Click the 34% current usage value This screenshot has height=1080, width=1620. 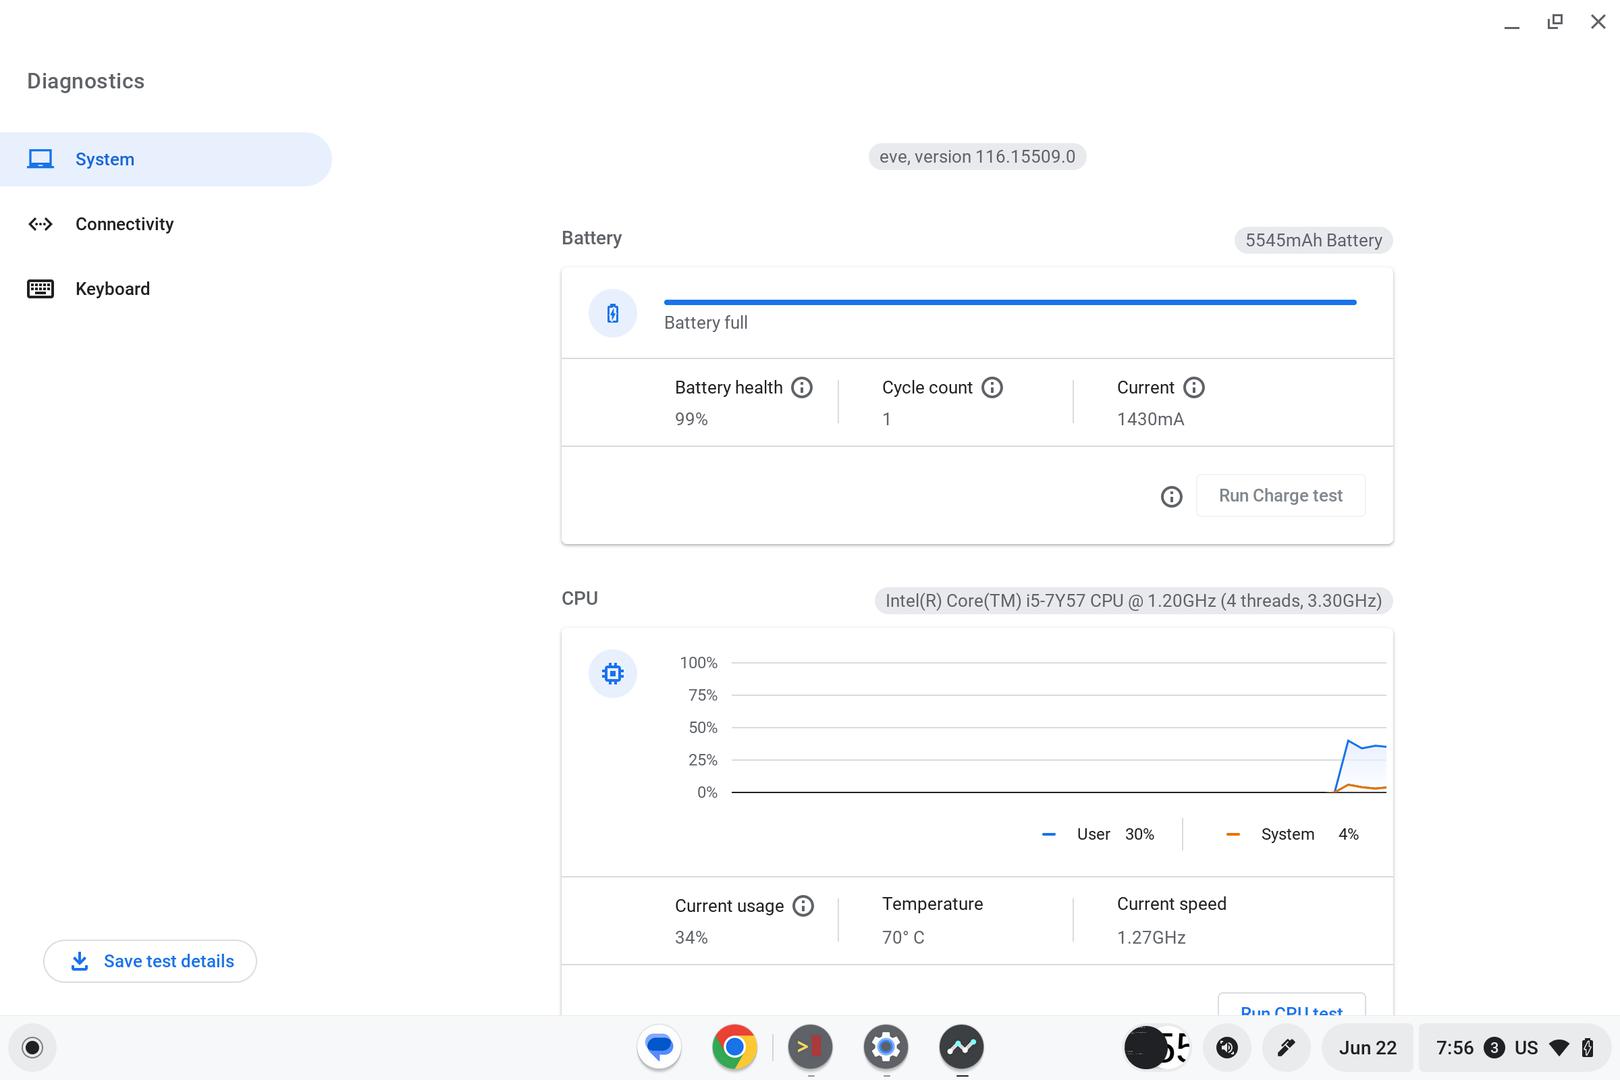coord(691,937)
